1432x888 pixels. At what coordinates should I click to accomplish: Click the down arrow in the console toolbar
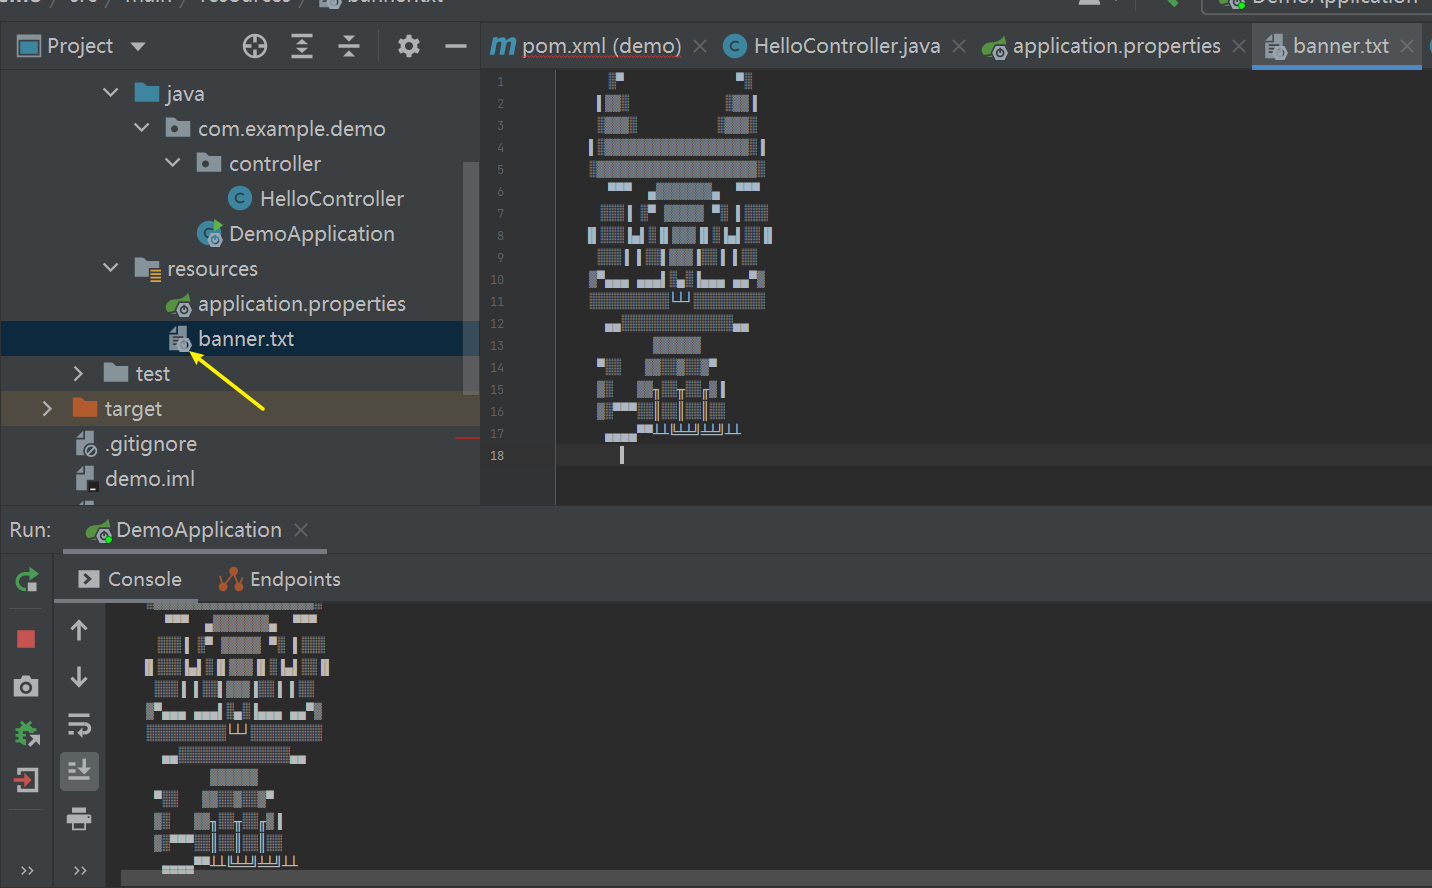79,677
